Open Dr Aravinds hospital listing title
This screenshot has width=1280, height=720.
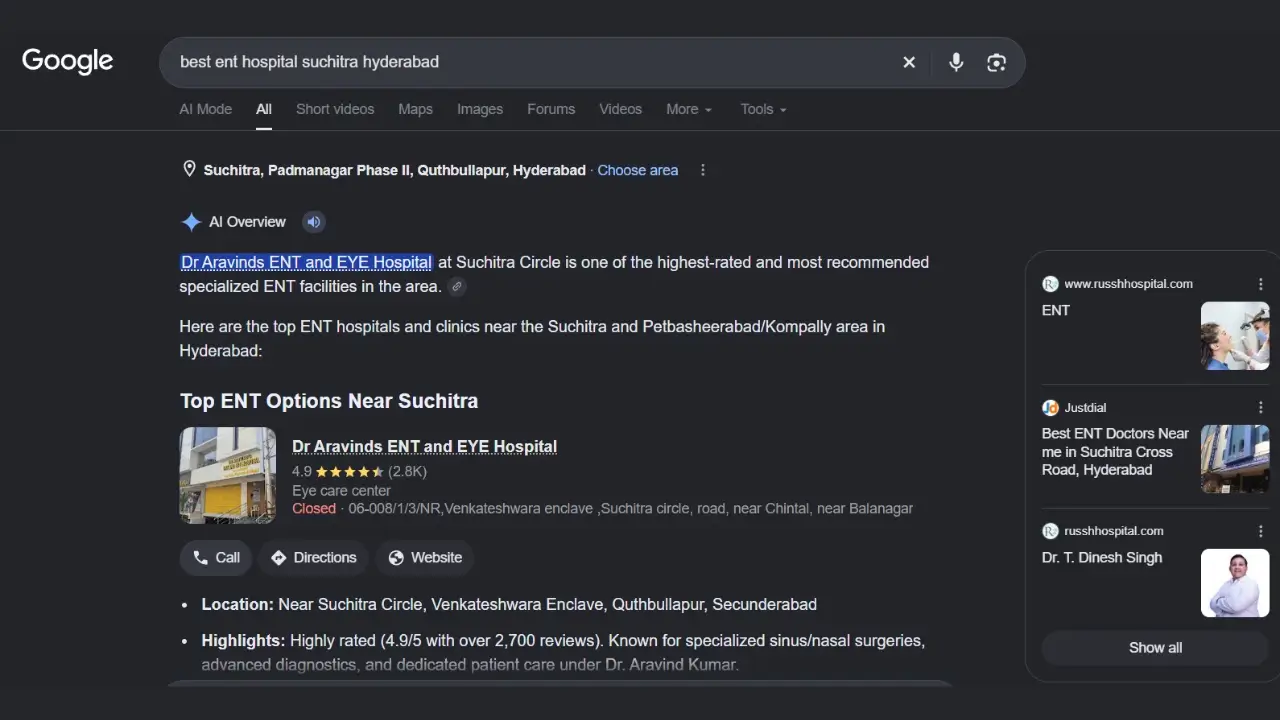pyautogui.click(x=424, y=446)
